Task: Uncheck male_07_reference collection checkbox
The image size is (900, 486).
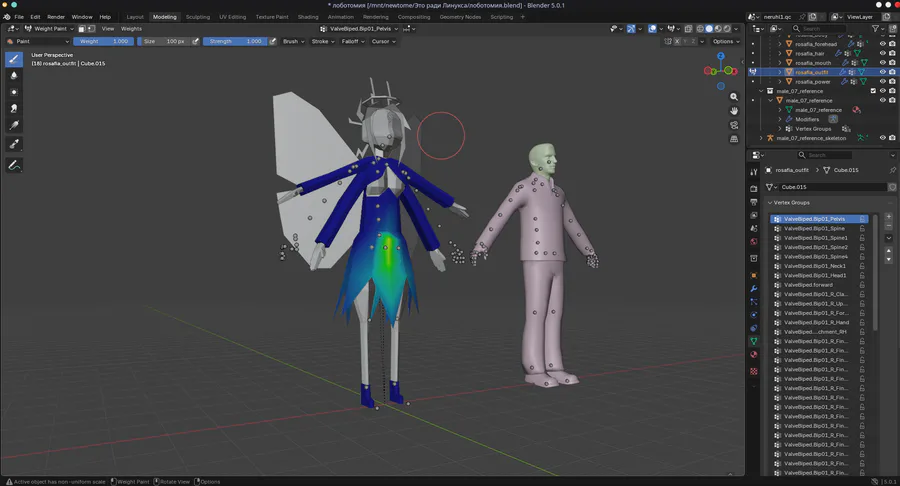Action: pyautogui.click(x=873, y=91)
